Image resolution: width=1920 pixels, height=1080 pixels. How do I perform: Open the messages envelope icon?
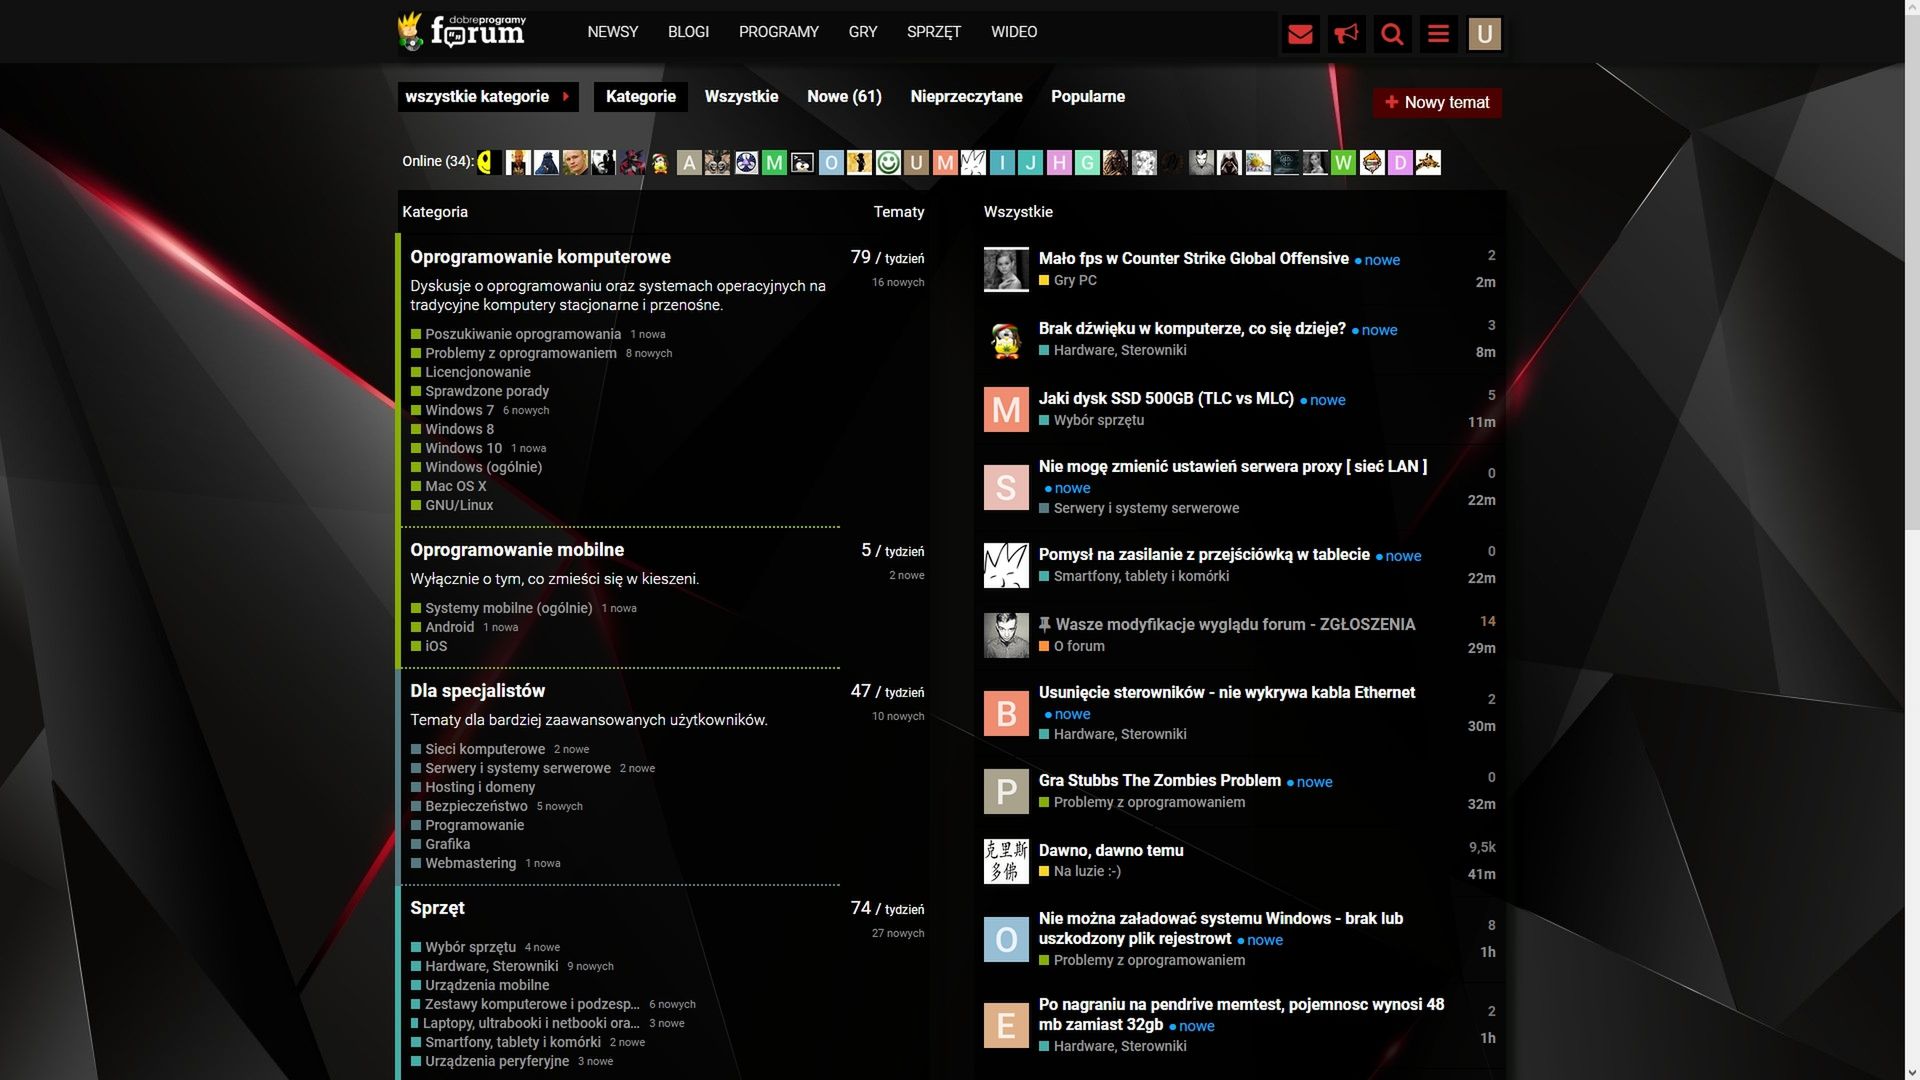[x=1300, y=35]
